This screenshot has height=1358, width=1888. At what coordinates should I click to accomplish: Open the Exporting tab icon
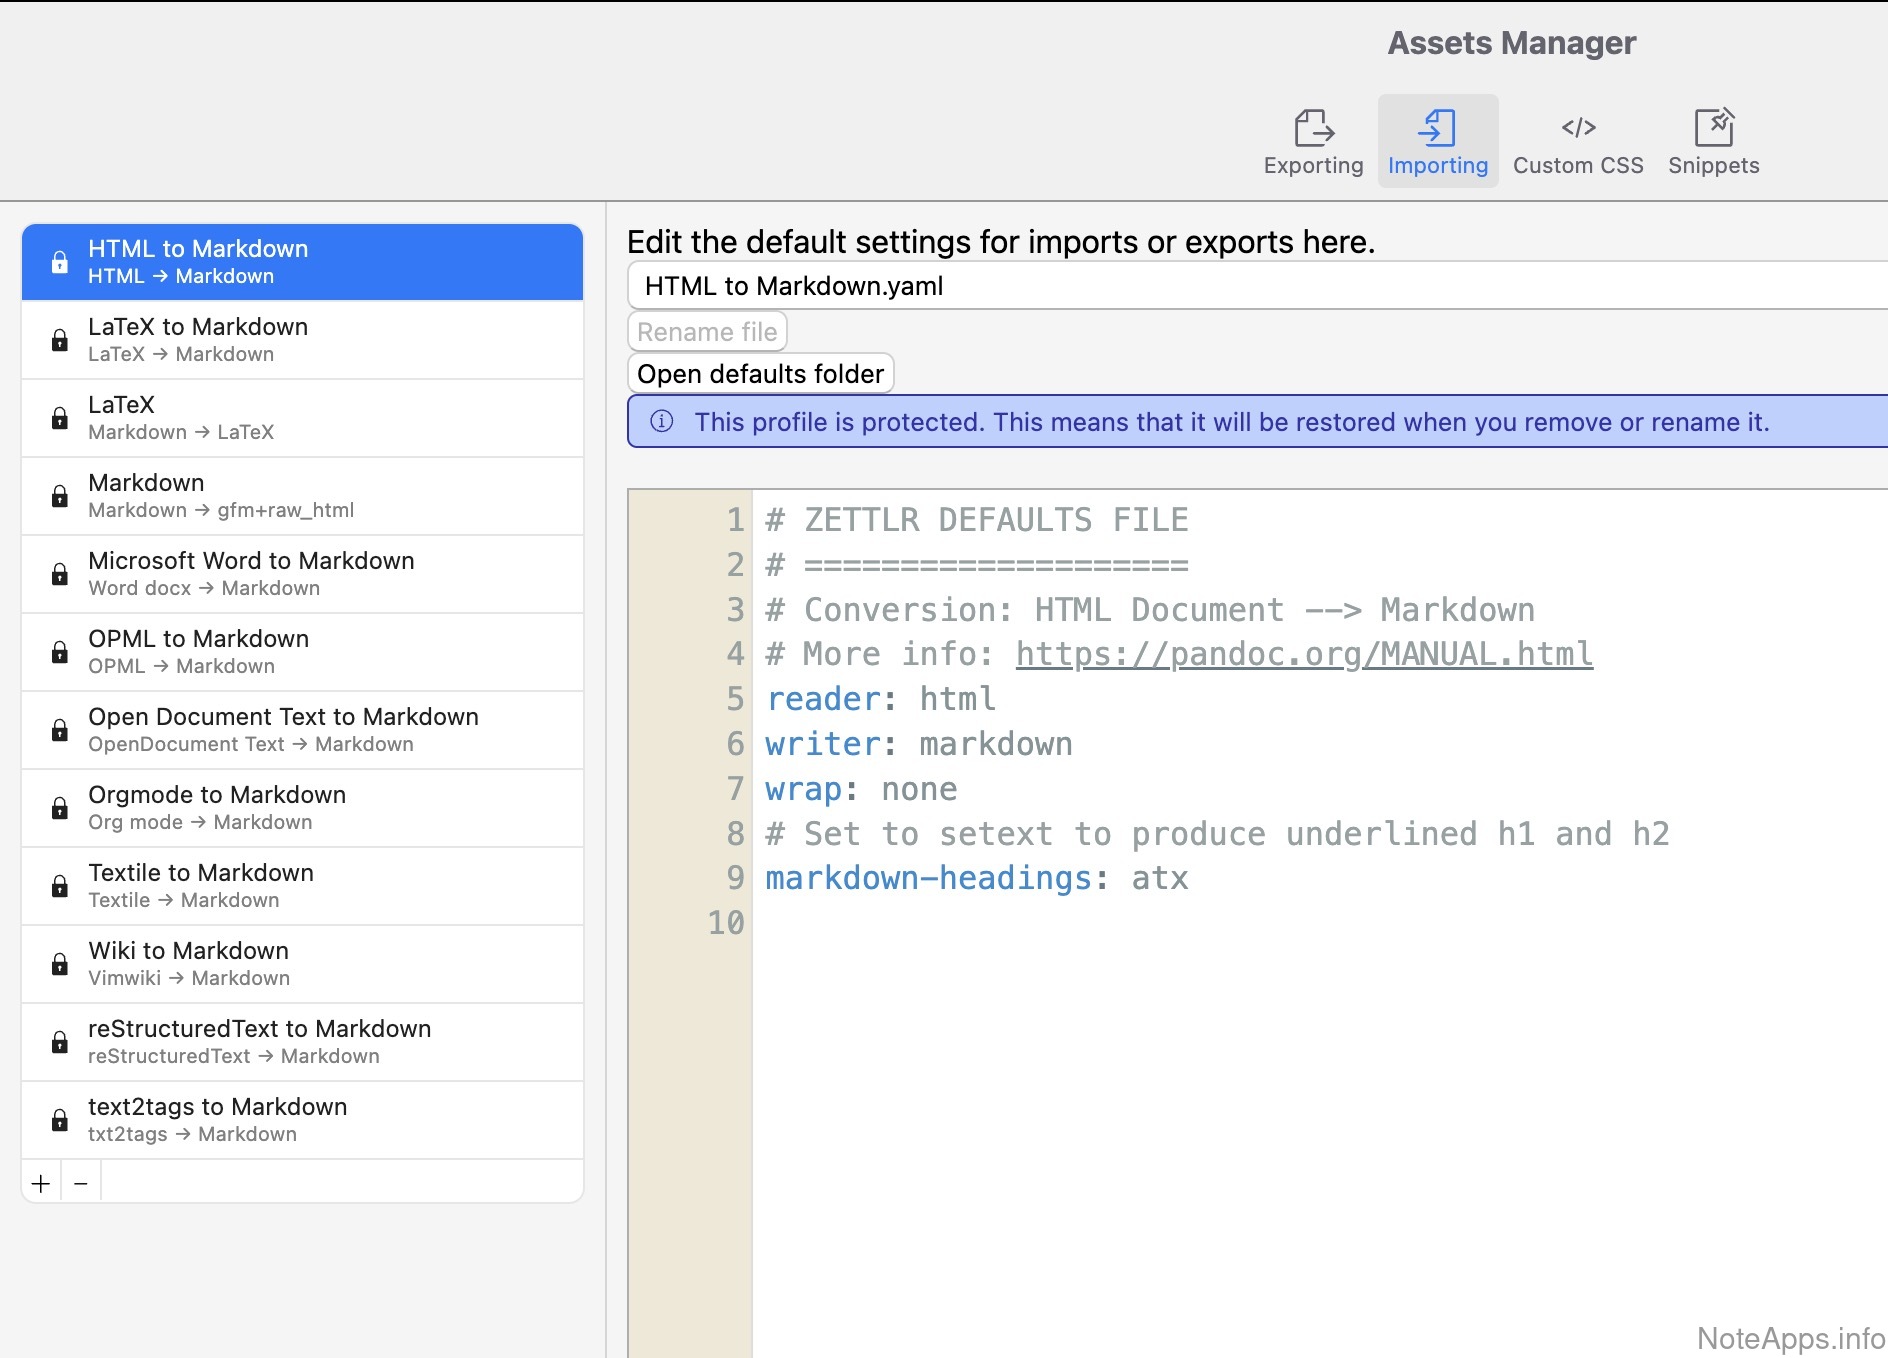click(1313, 128)
